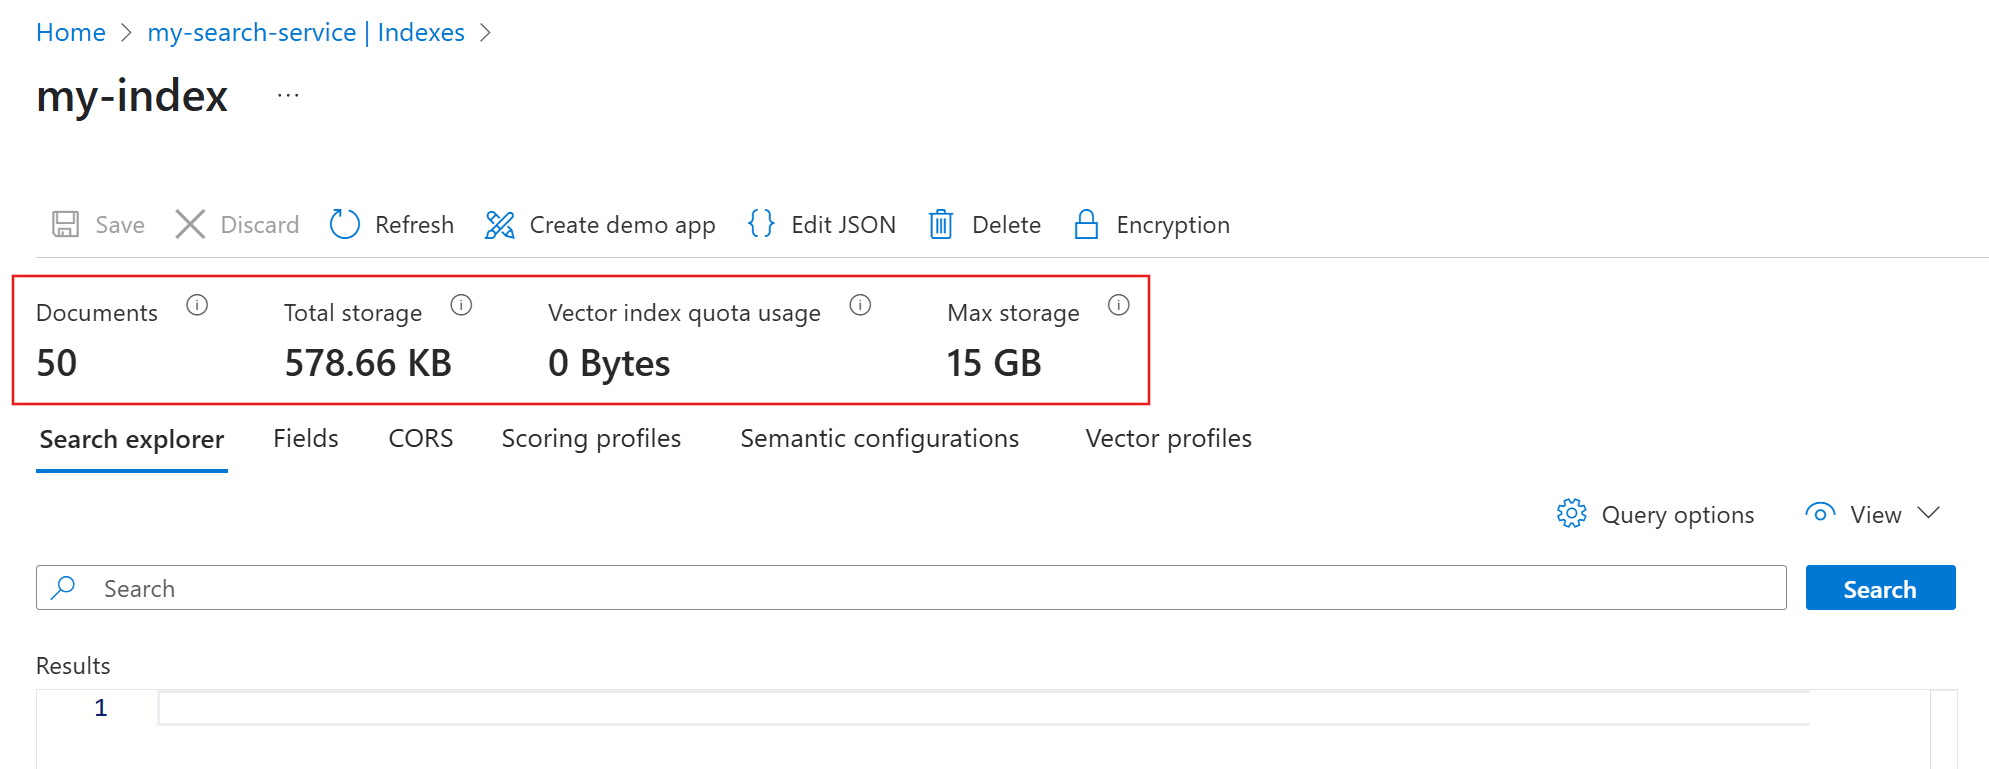This screenshot has height=769, width=1989.
Task: Click info icon for Vector index quota usage
Action: 860,305
